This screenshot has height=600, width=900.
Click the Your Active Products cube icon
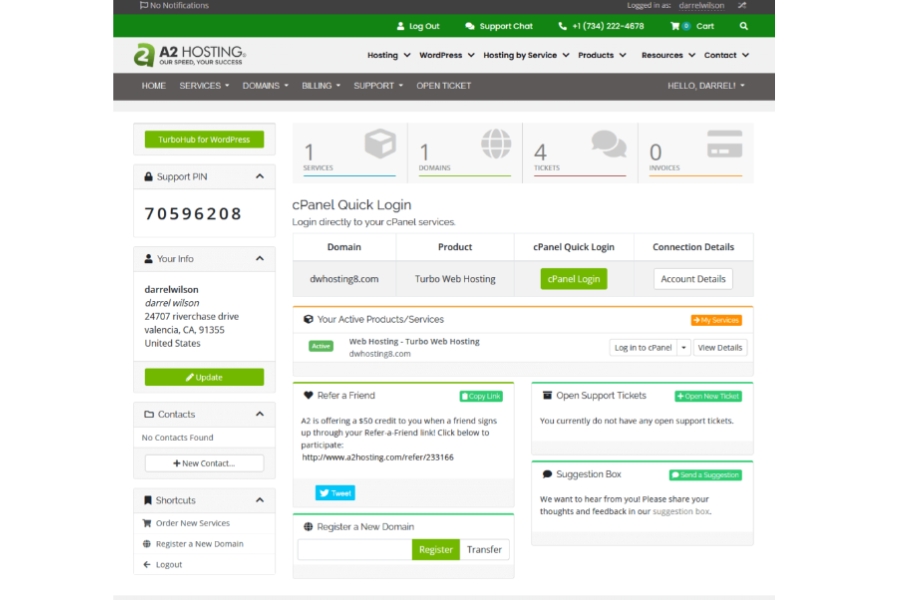pyautogui.click(x=308, y=319)
